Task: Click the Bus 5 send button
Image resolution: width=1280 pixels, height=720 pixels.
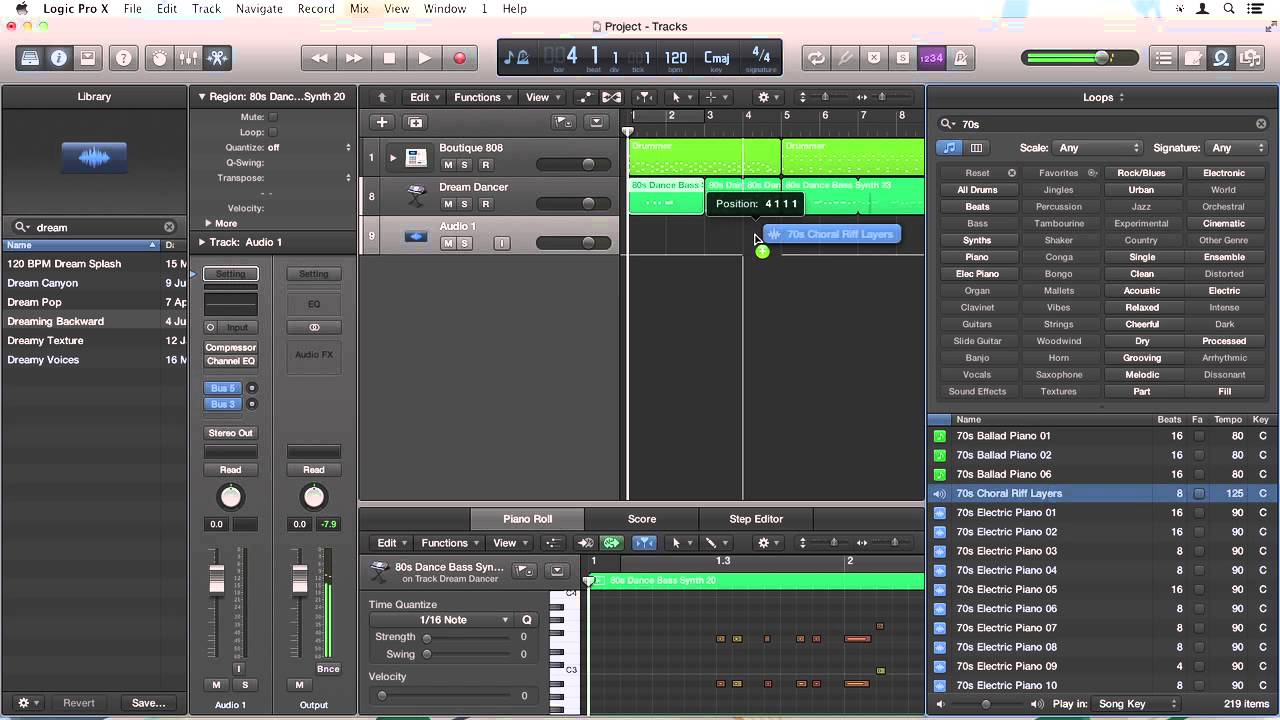Action: (x=223, y=388)
